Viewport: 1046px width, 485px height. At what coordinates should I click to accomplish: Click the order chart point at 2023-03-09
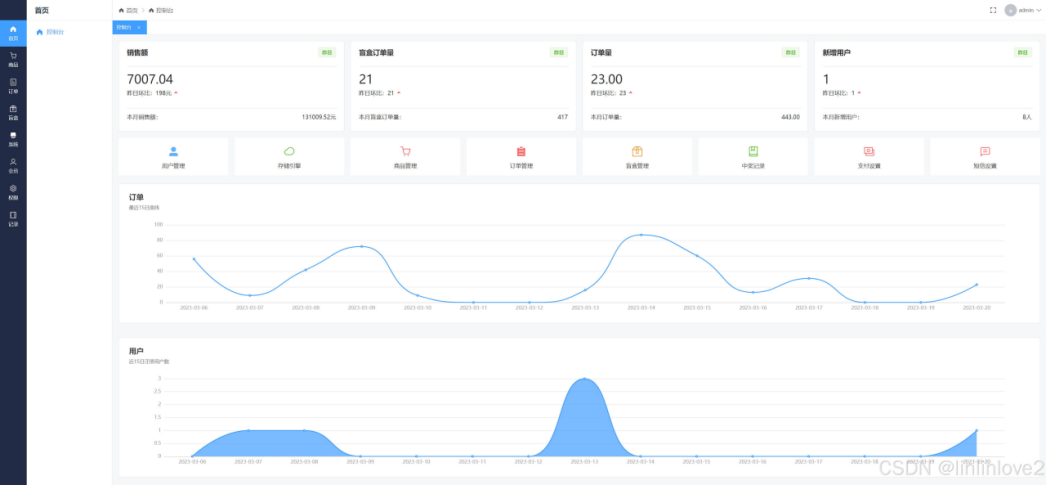[362, 246]
